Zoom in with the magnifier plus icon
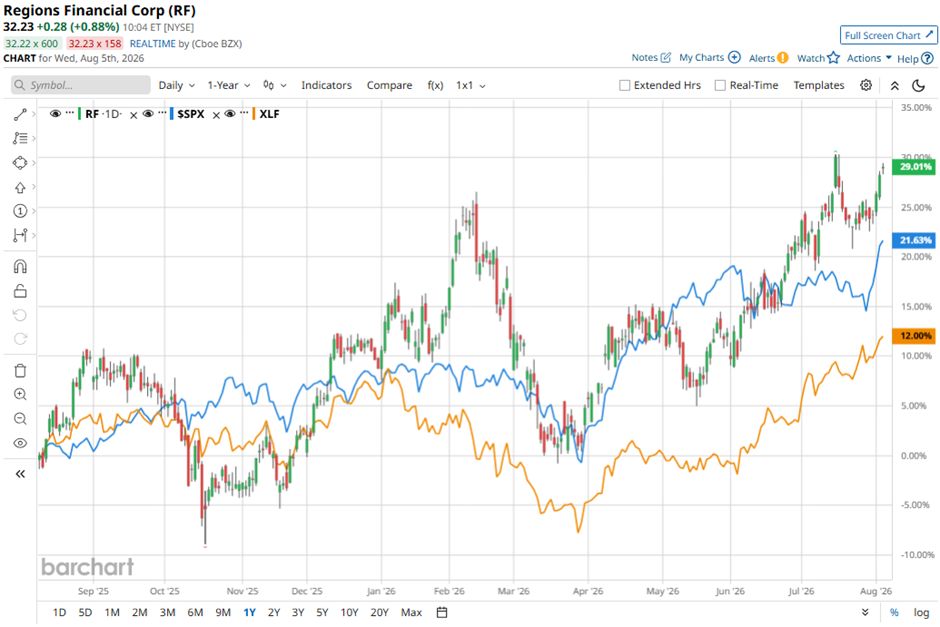Viewport: 940px width, 627px height. tap(20, 394)
